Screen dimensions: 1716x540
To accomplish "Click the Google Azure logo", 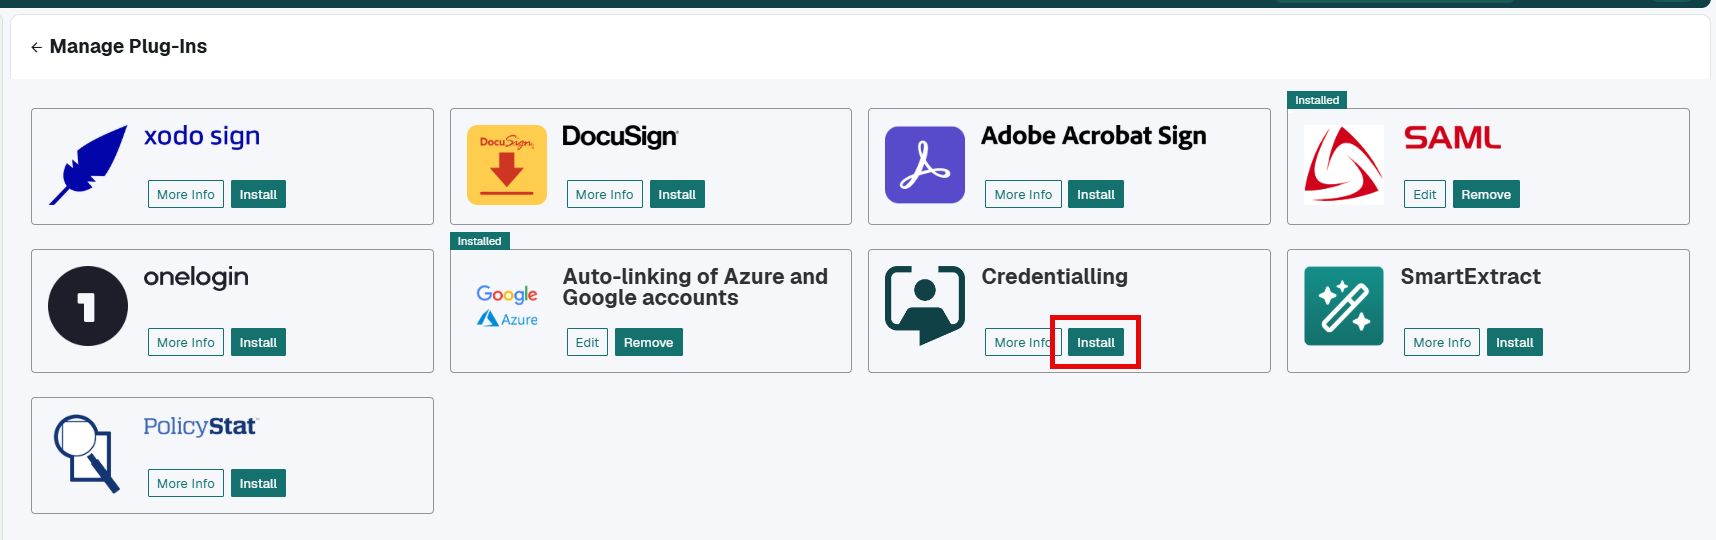I will pyautogui.click(x=507, y=306).
